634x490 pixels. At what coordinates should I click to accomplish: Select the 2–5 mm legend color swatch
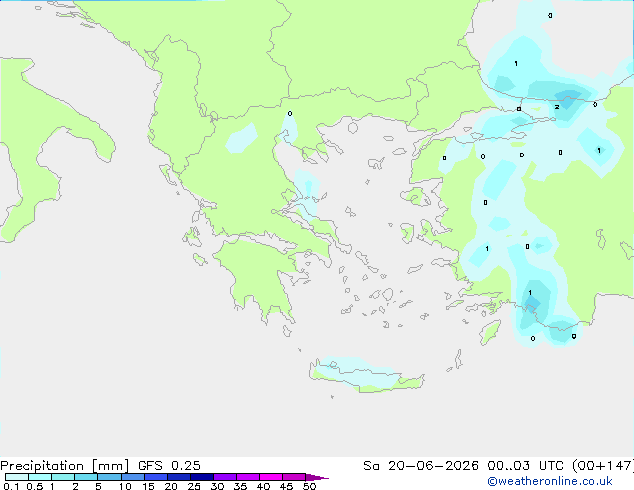coord(86,477)
